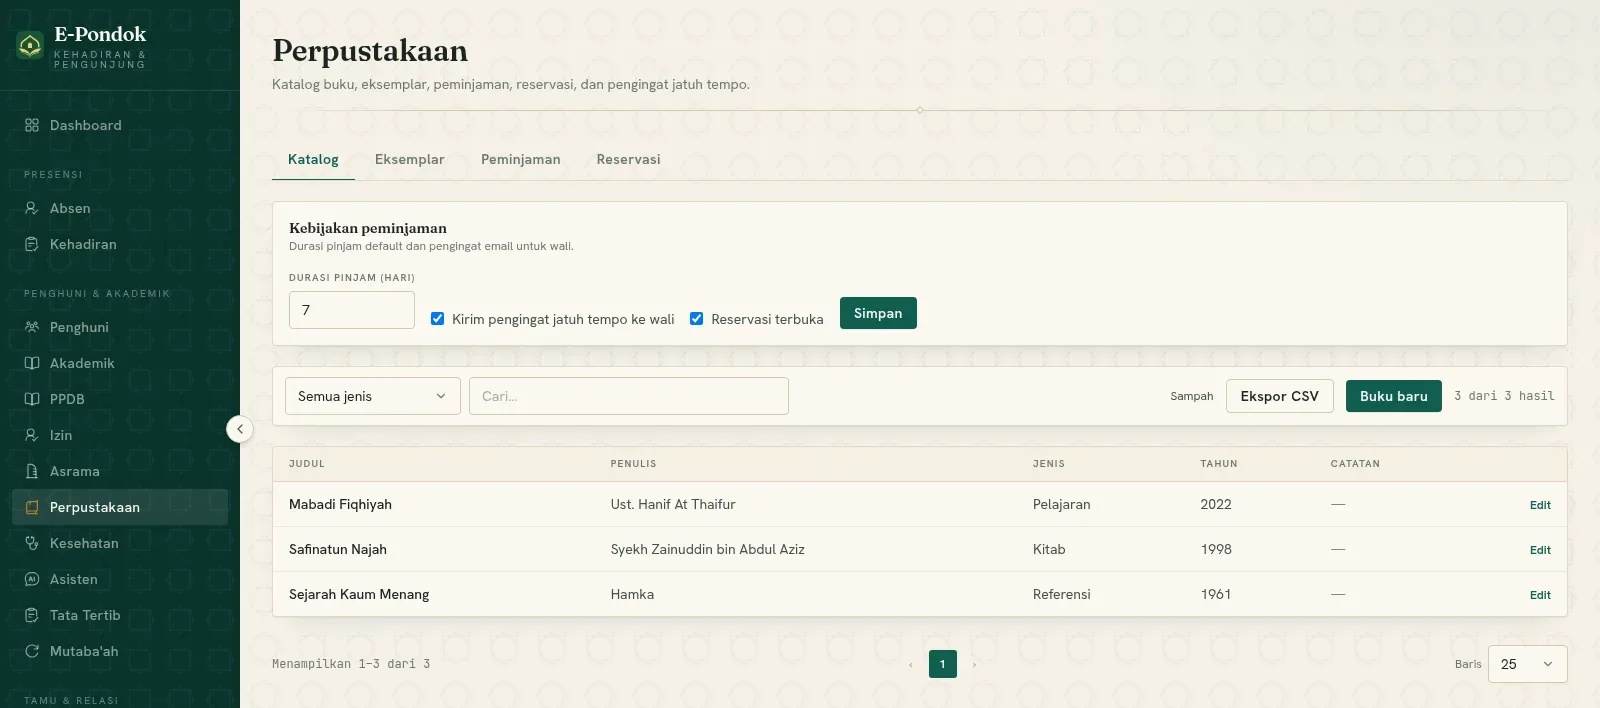
Task: Open the Peminjaman tab
Action: point(521,159)
